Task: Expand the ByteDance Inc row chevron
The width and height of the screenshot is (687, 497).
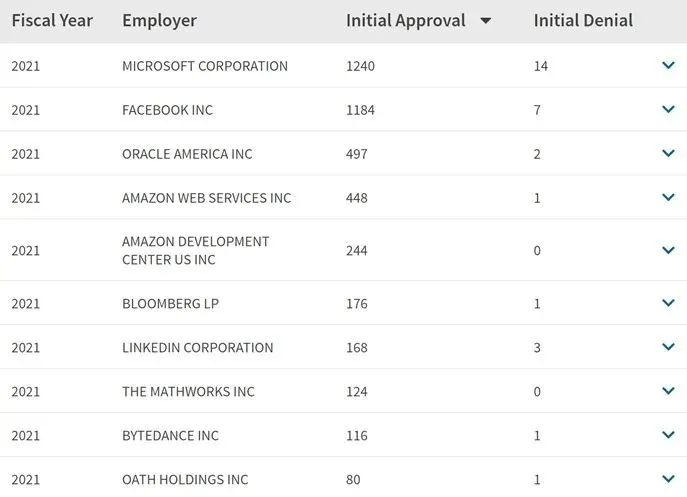Action: tap(669, 436)
